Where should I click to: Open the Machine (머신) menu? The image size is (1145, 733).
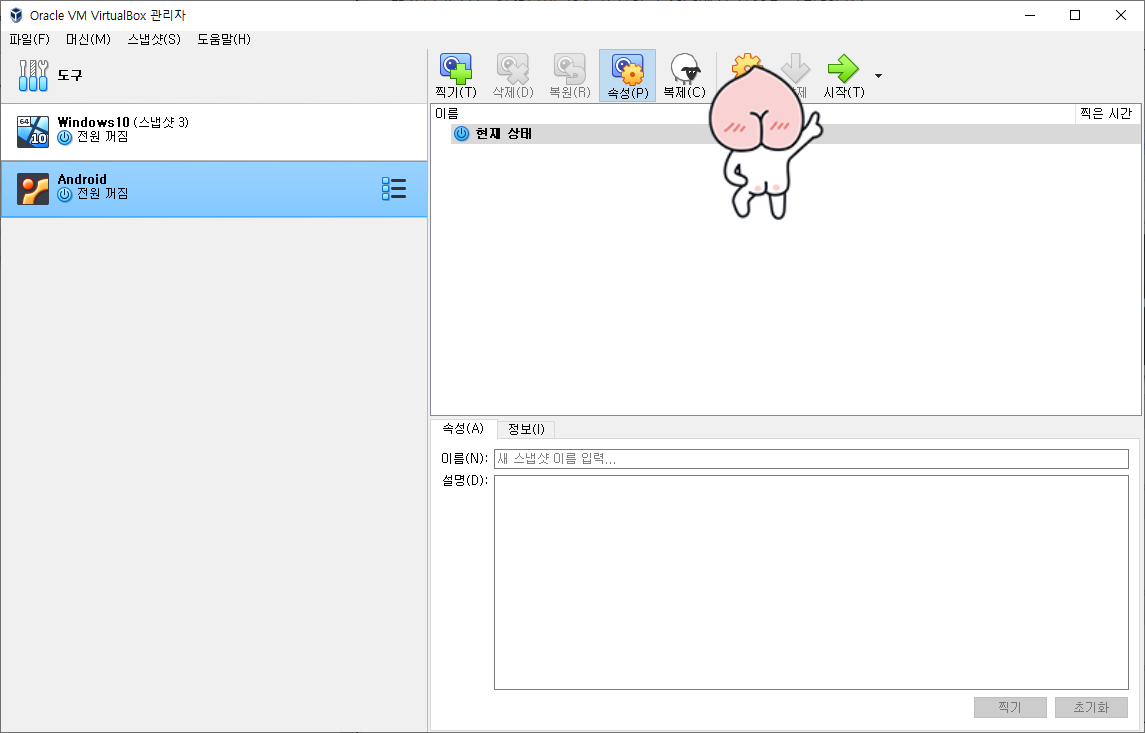88,39
